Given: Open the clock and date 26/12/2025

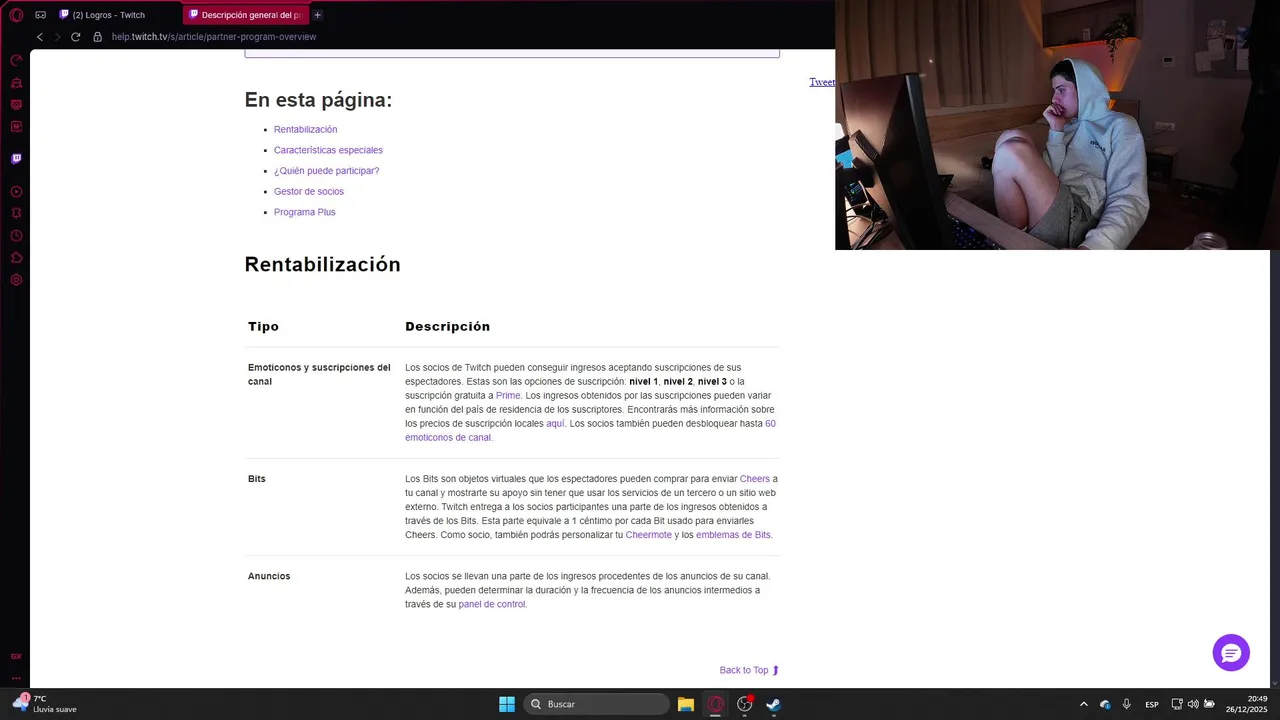Looking at the screenshot, I should click(x=1247, y=704).
